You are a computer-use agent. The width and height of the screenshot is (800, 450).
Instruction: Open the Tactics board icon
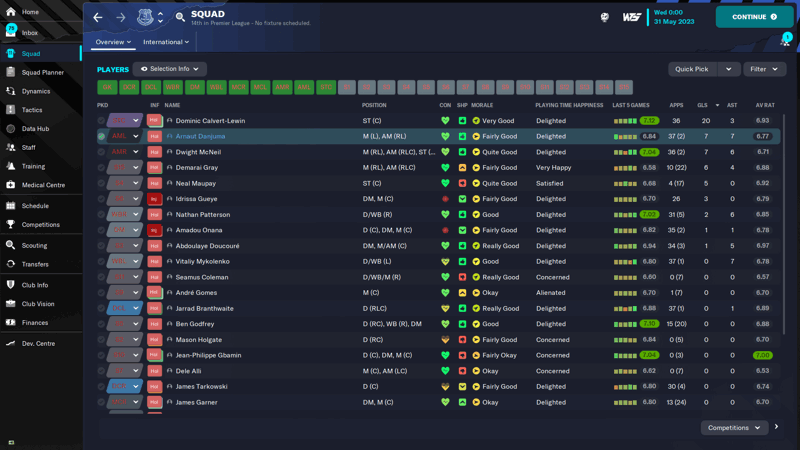pos(11,110)
